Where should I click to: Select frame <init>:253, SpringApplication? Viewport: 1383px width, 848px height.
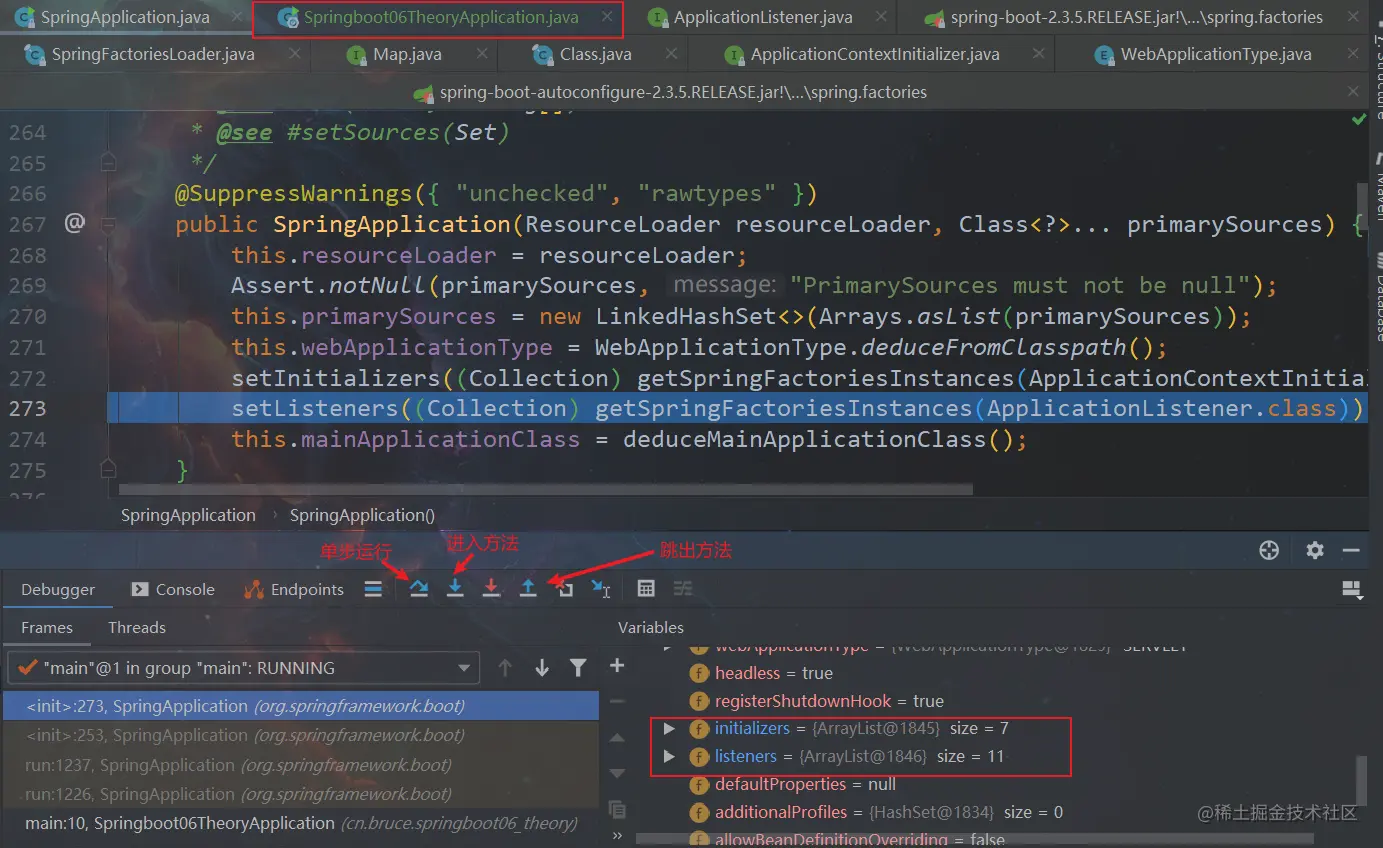[x=301, y=735]
